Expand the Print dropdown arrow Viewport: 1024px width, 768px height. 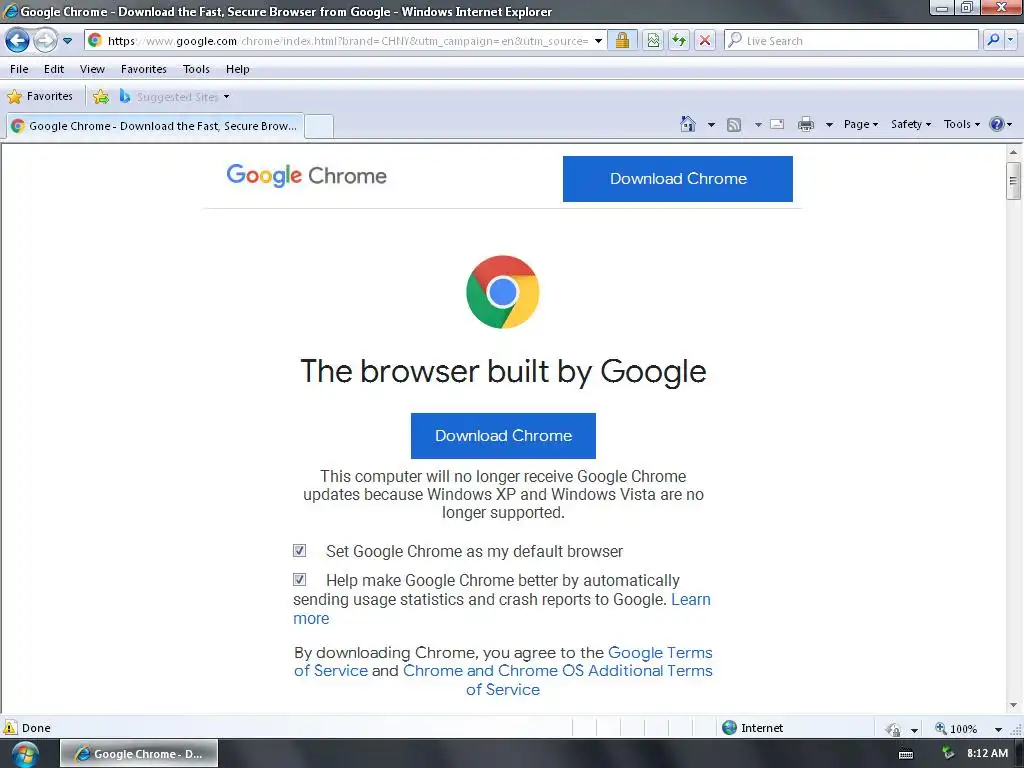pyautogui.click(x=829, y=124)
